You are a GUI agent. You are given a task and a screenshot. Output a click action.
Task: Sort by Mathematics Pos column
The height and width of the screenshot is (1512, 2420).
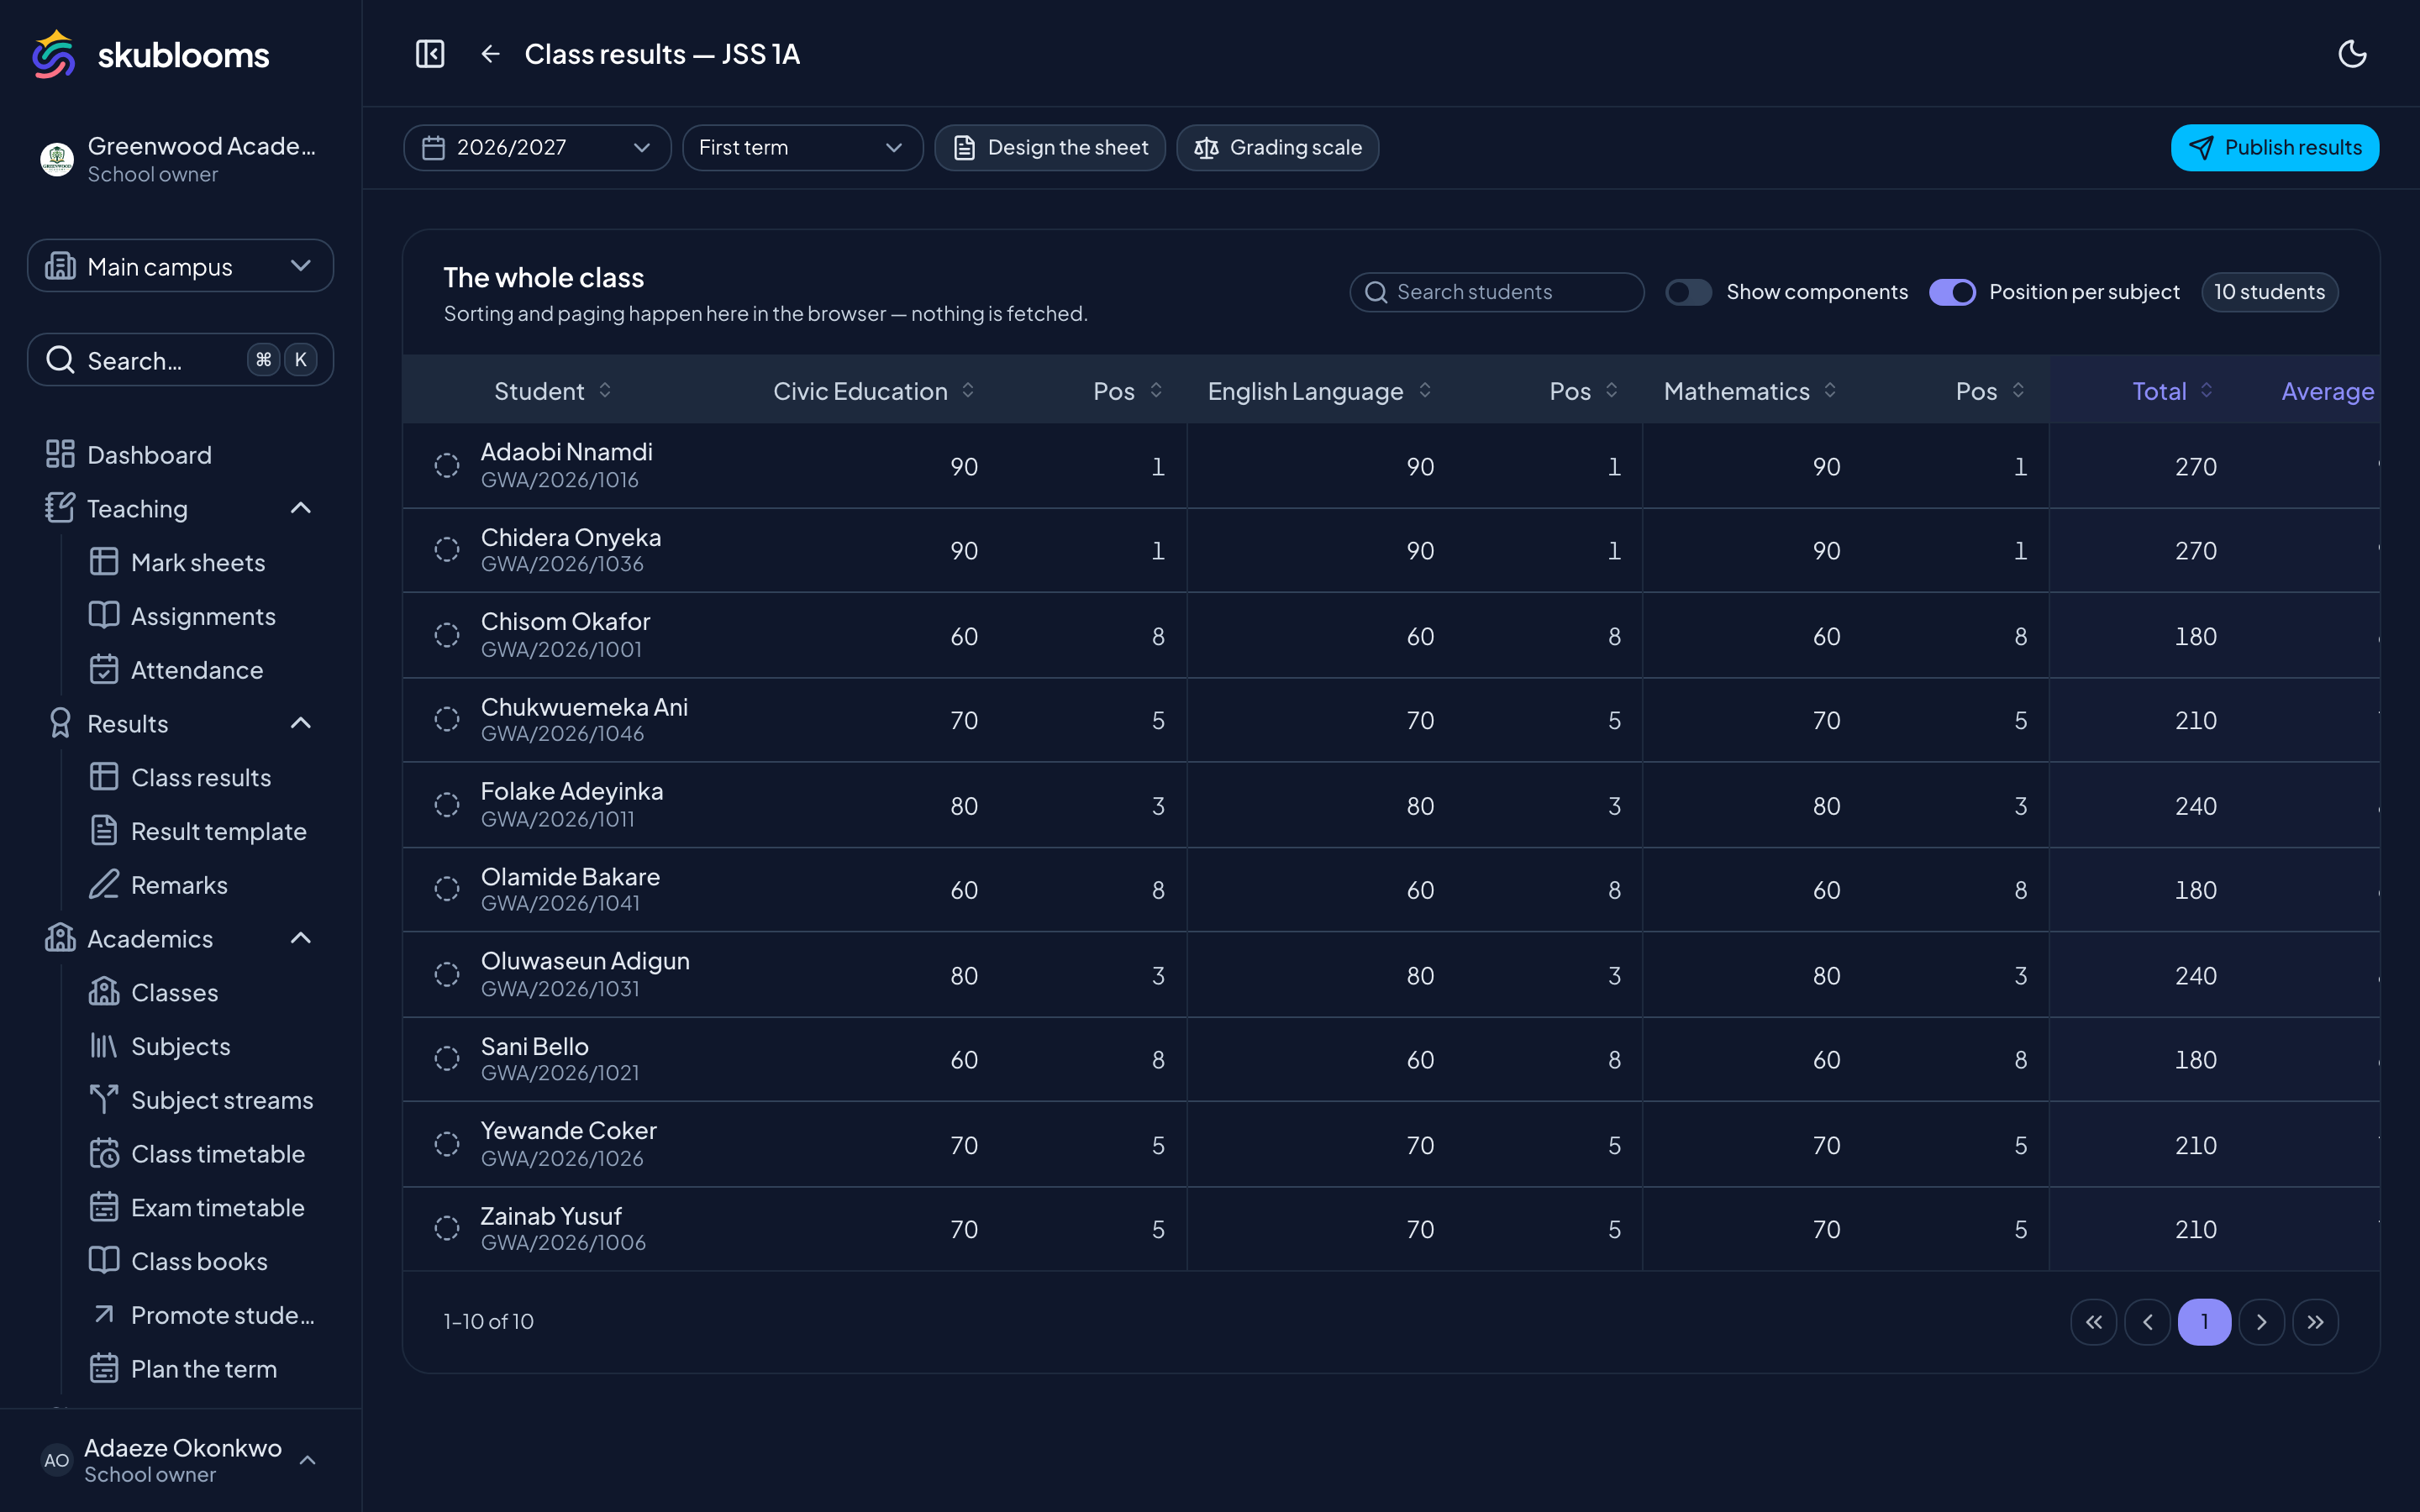point(1991,391)
